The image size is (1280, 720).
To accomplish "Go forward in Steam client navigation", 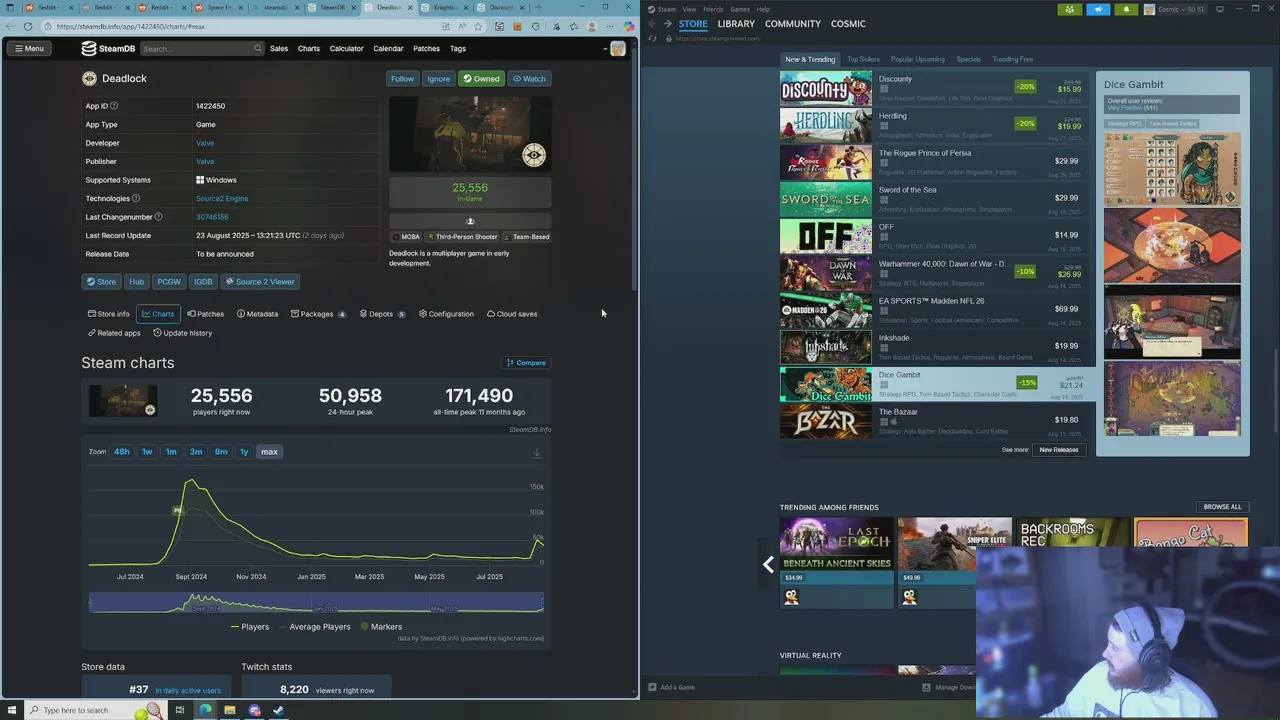I will click(667, 23).
